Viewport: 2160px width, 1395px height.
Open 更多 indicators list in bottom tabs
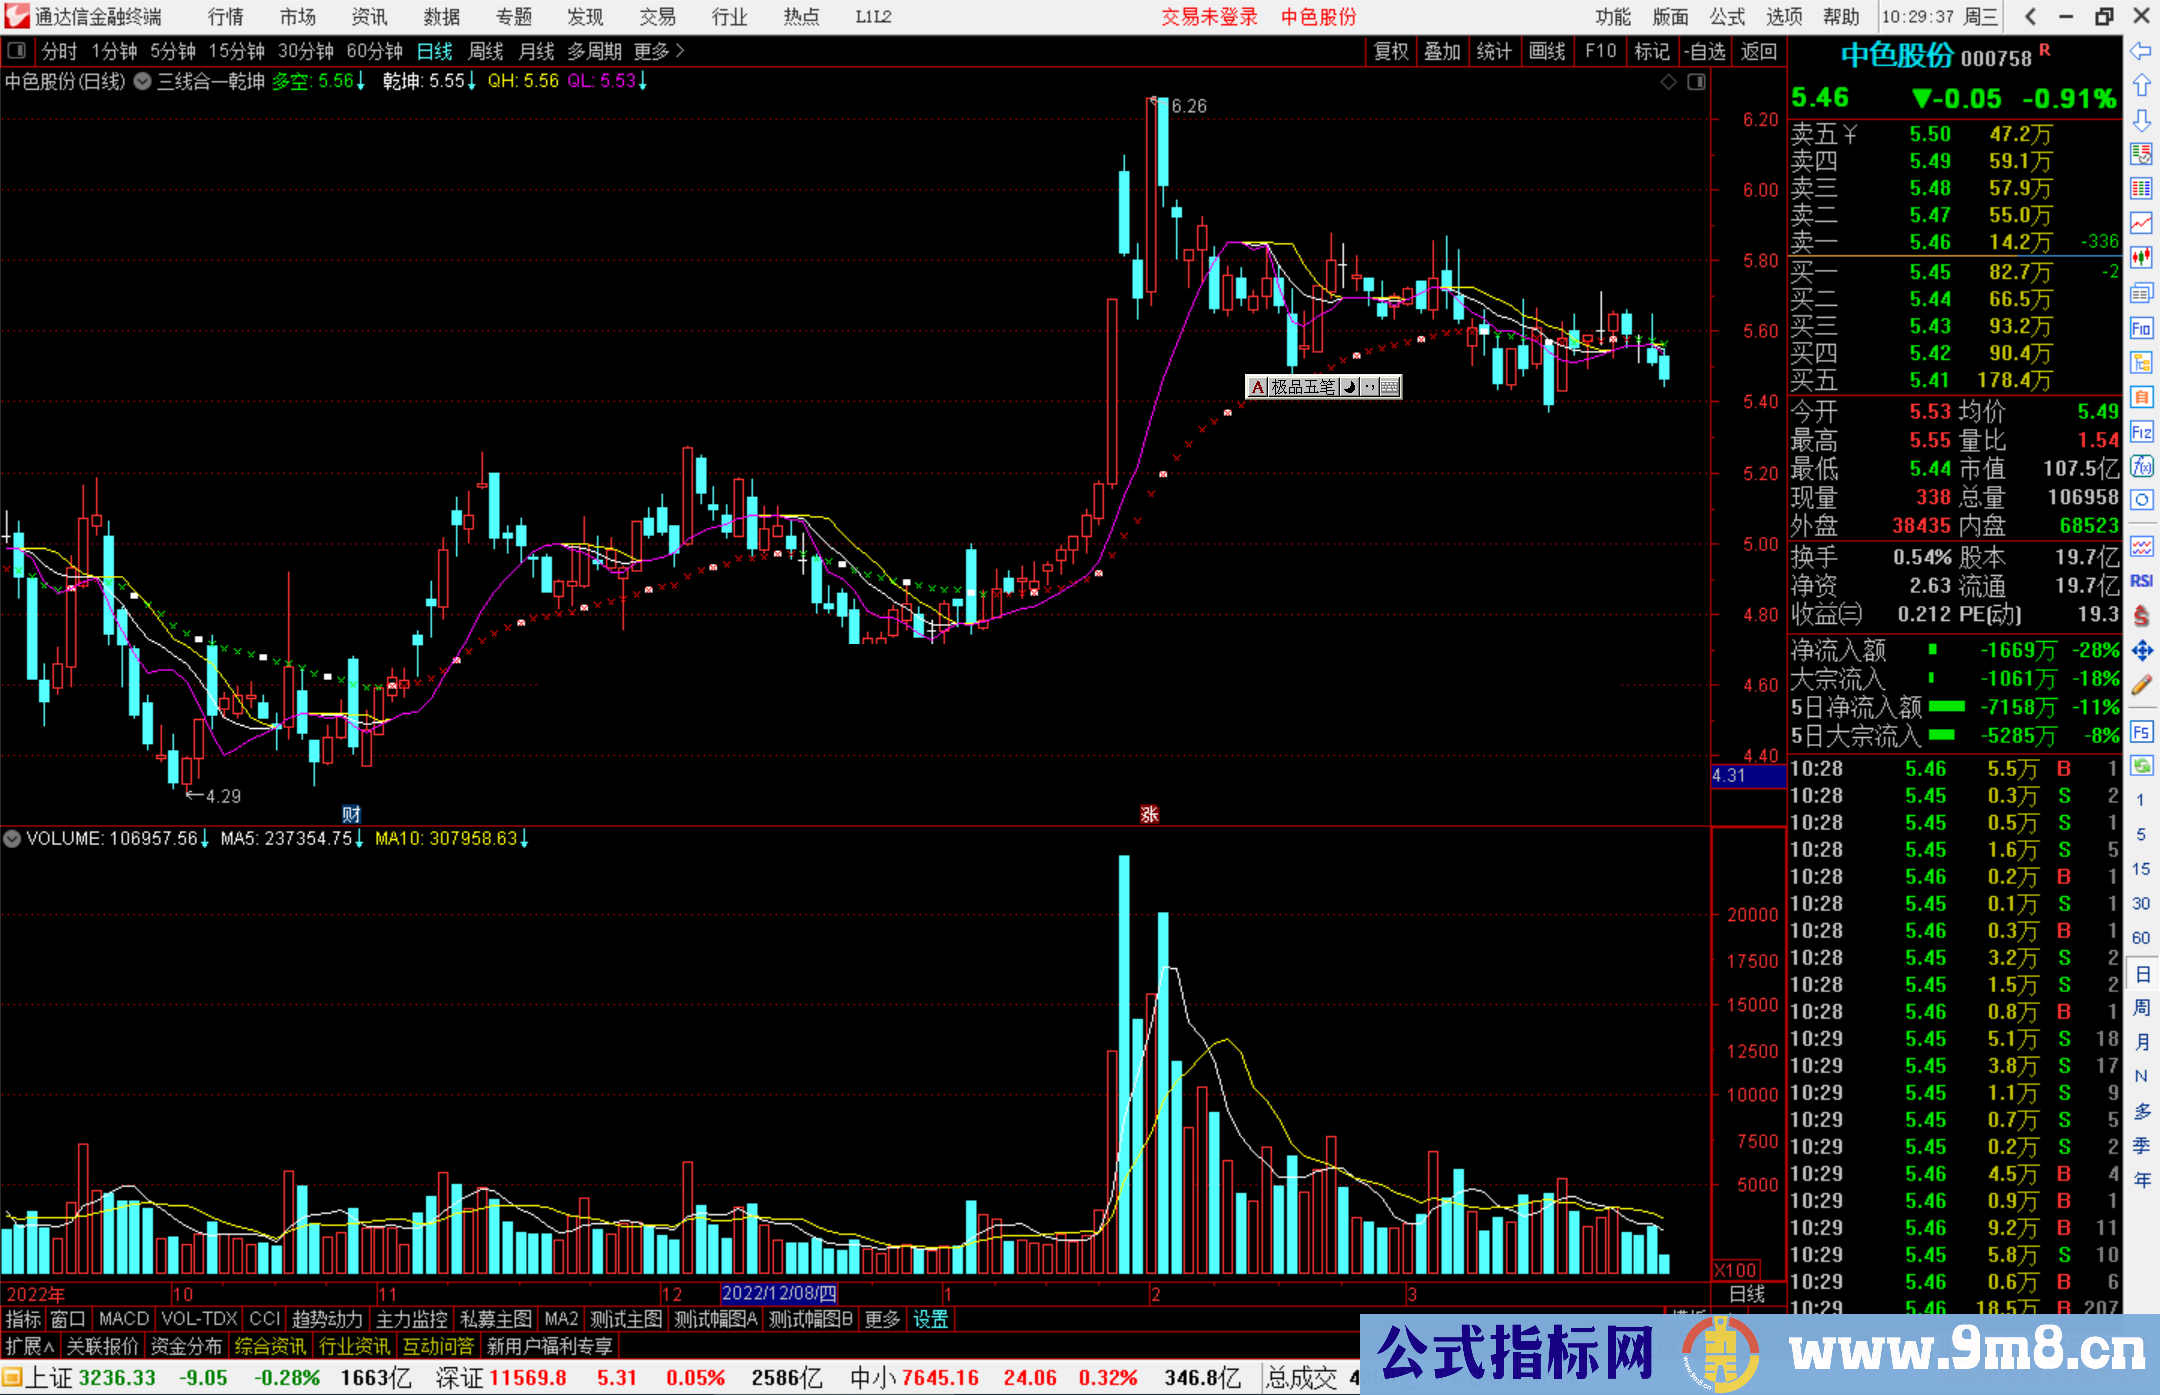coord(882,1320)
